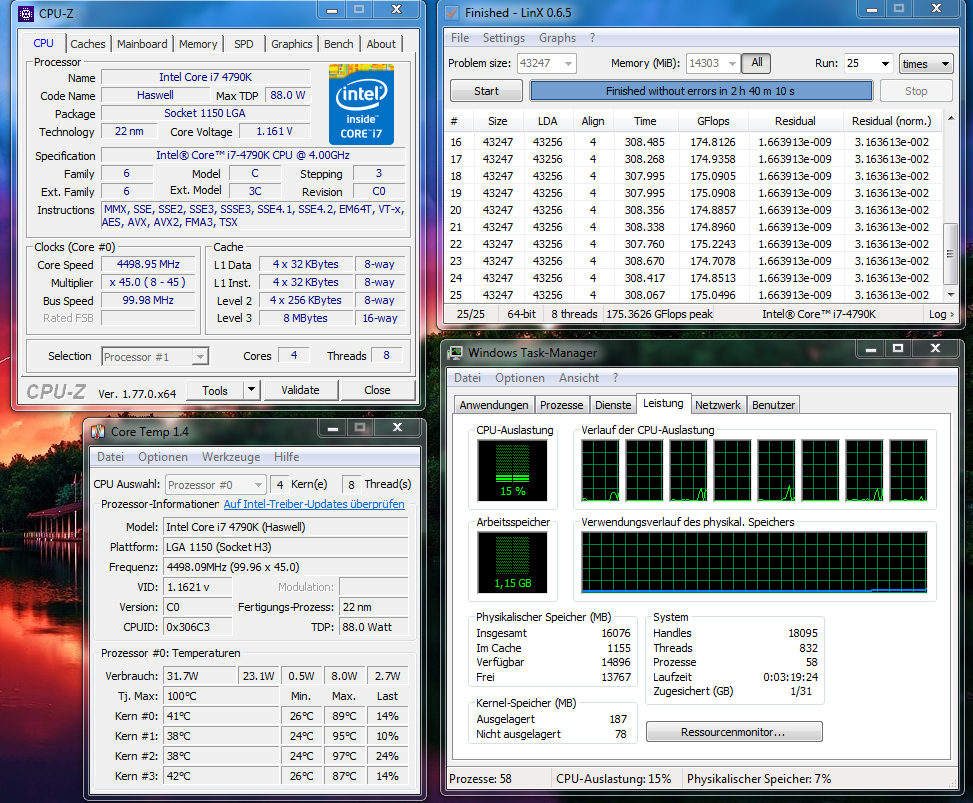
Task: Click the Specification field in CPU-Z
Action: (253, 155)
